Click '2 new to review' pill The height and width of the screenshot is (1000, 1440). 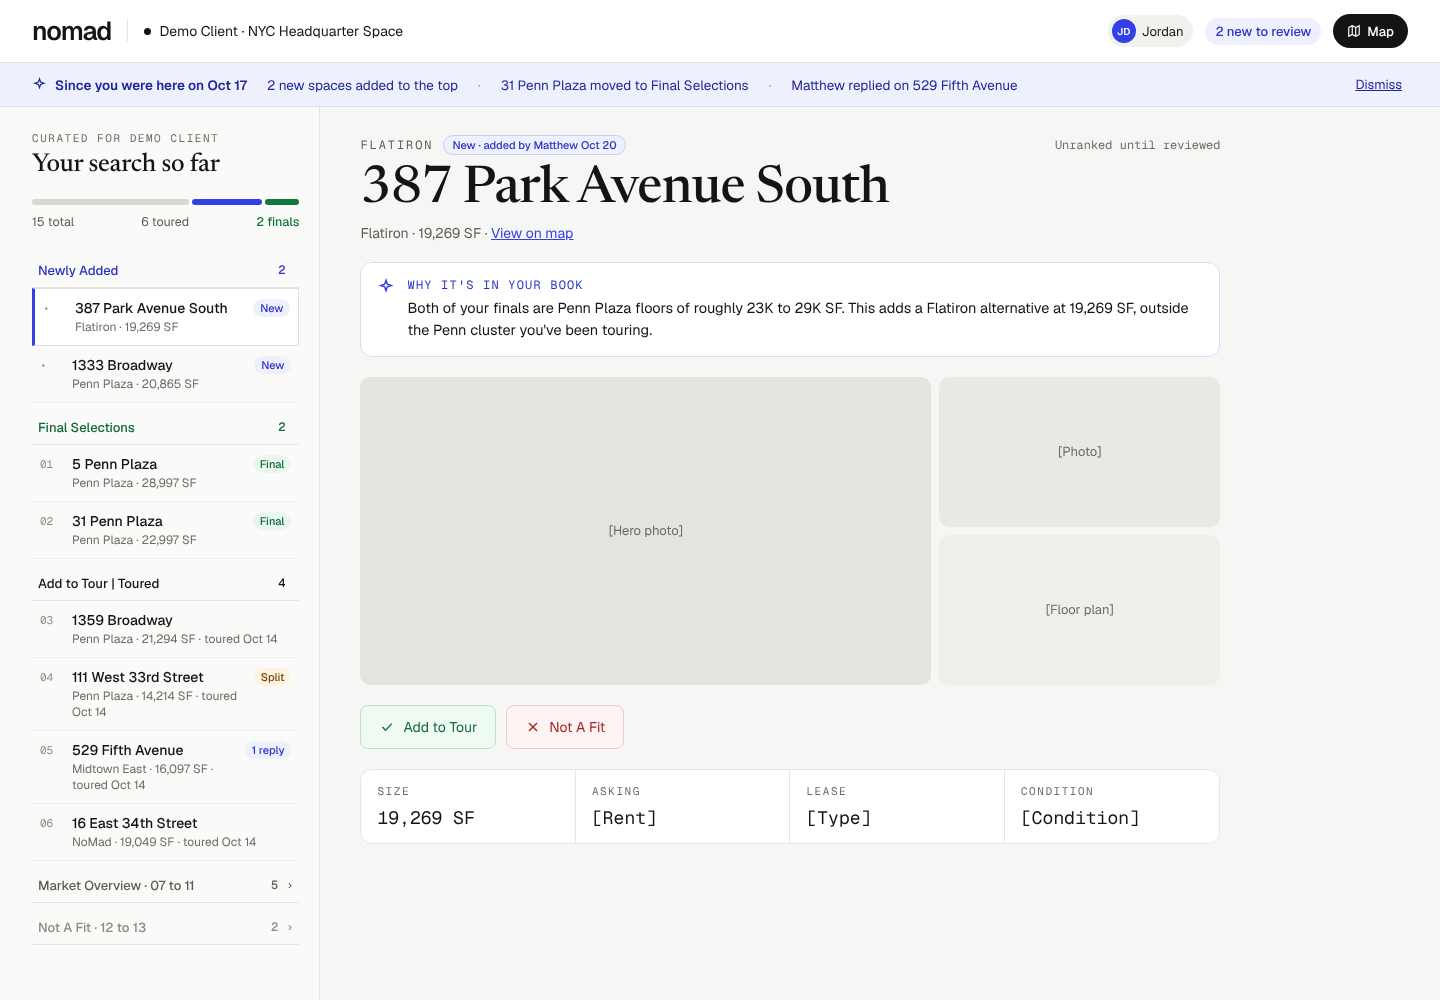tap(1263, 31)
